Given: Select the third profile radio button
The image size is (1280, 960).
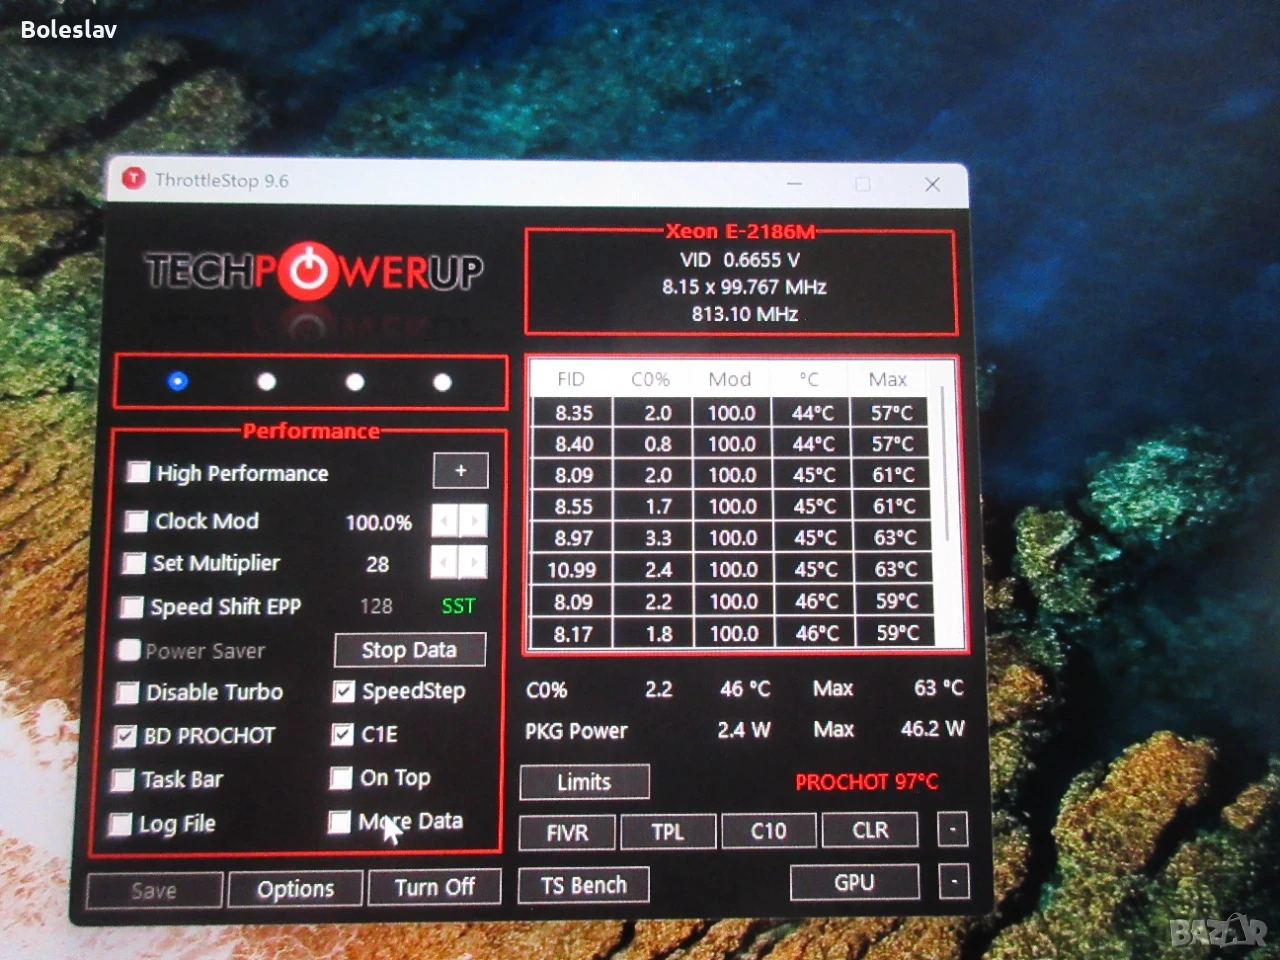Looking at the screenshot, I should (355, 382).
